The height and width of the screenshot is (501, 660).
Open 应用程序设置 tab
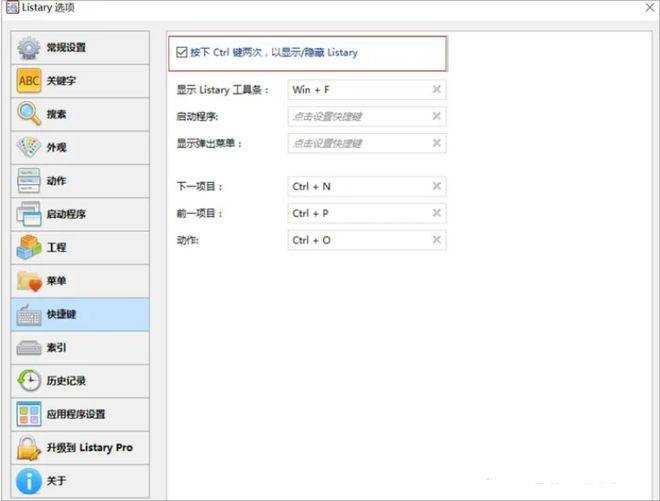click(80, 414)
